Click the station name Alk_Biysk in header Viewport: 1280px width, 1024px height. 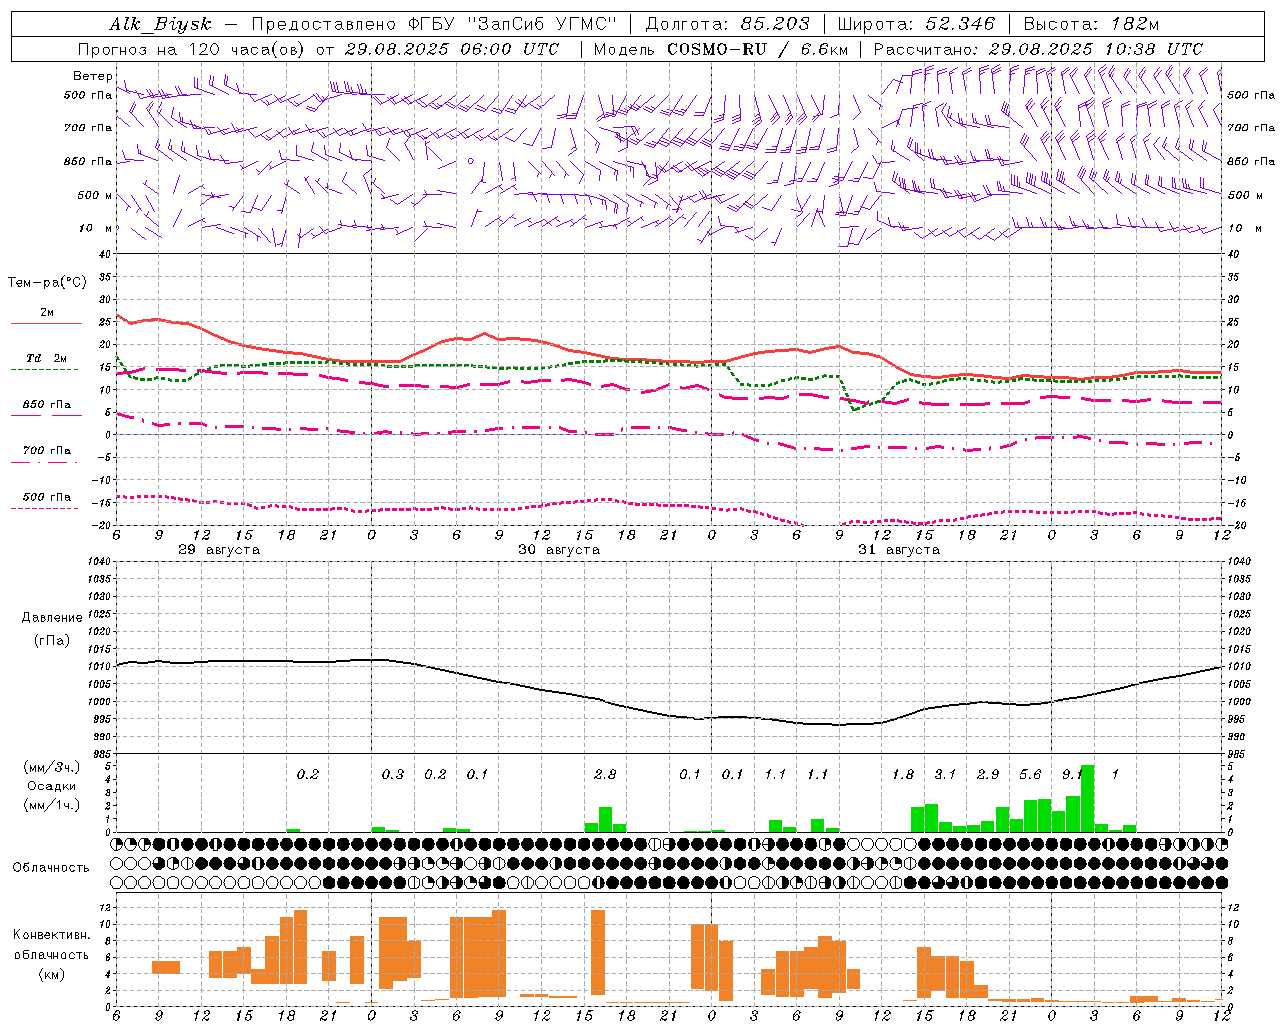160,24
